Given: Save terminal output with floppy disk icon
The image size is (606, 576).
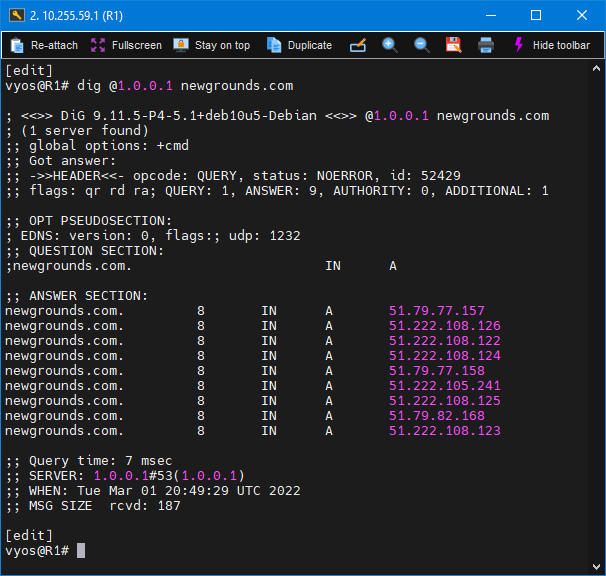Looking at the screenshot, I should (453, 45).
